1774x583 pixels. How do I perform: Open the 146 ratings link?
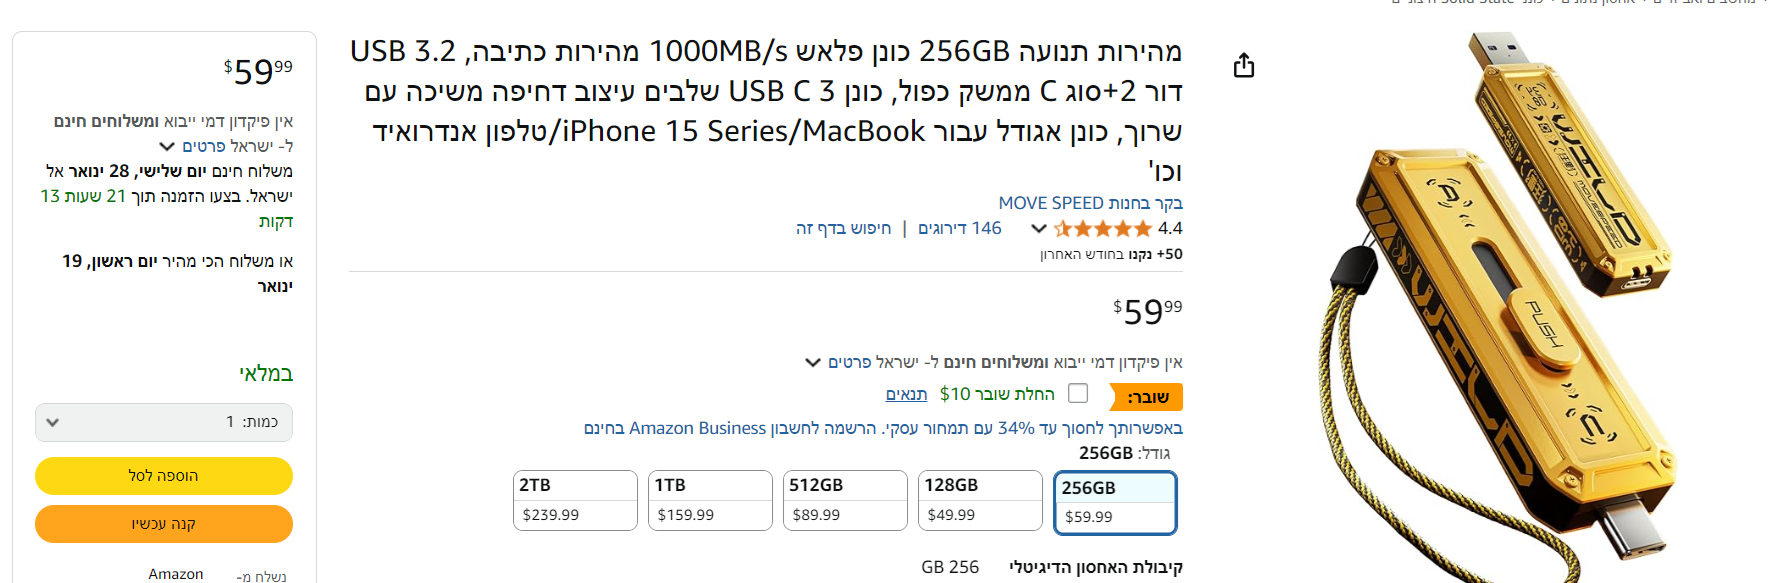(960, 229)
